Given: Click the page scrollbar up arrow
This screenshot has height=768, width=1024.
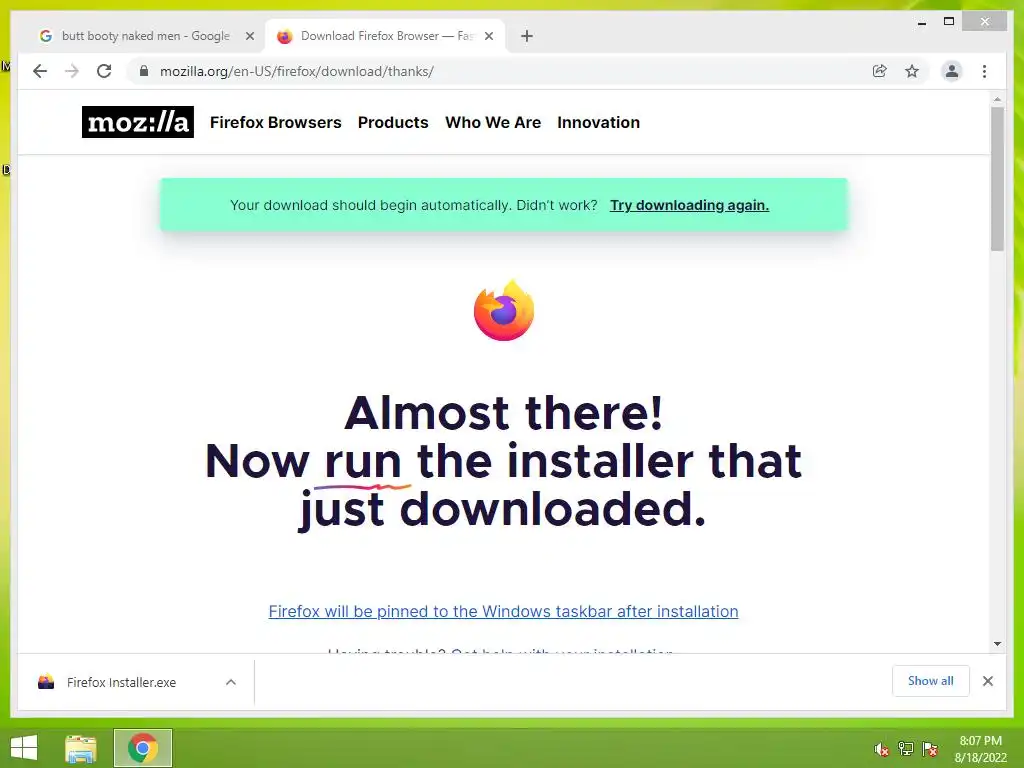Looking at the screenshot, I should (997, 99).
